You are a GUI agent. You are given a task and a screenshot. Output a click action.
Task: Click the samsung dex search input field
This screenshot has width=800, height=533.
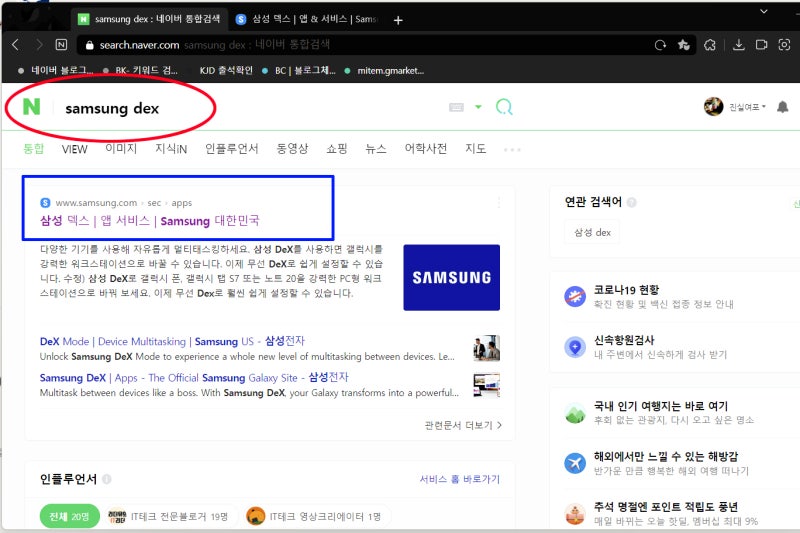250,108
